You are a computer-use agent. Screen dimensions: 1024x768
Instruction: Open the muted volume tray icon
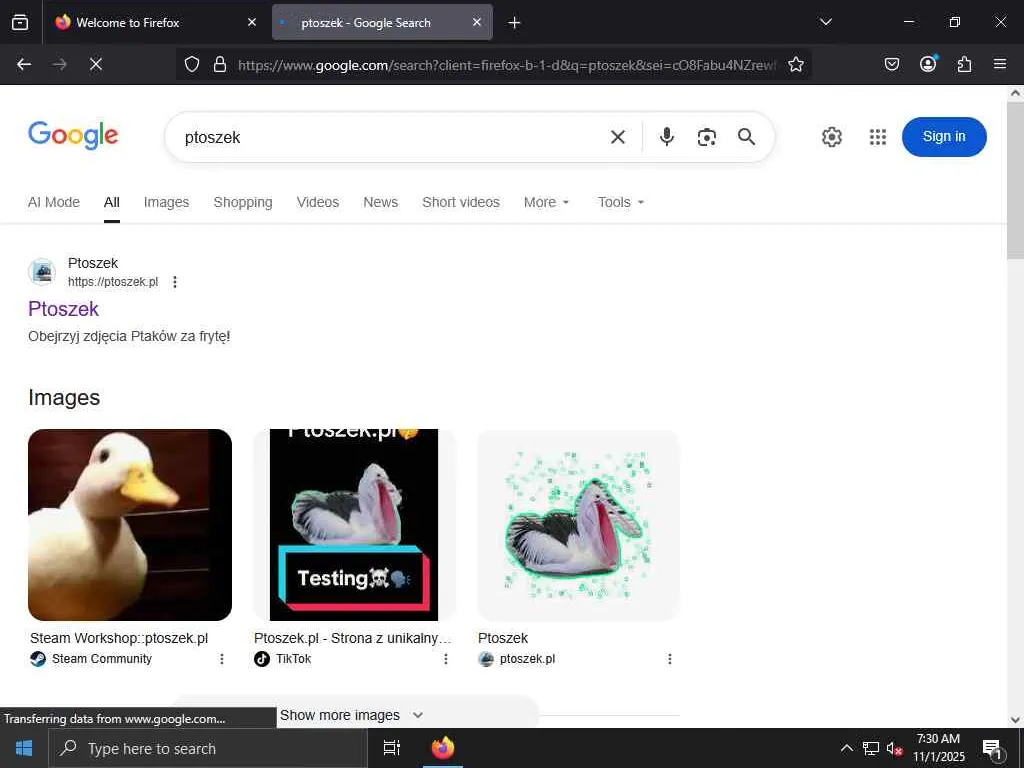tap(895, 748)
